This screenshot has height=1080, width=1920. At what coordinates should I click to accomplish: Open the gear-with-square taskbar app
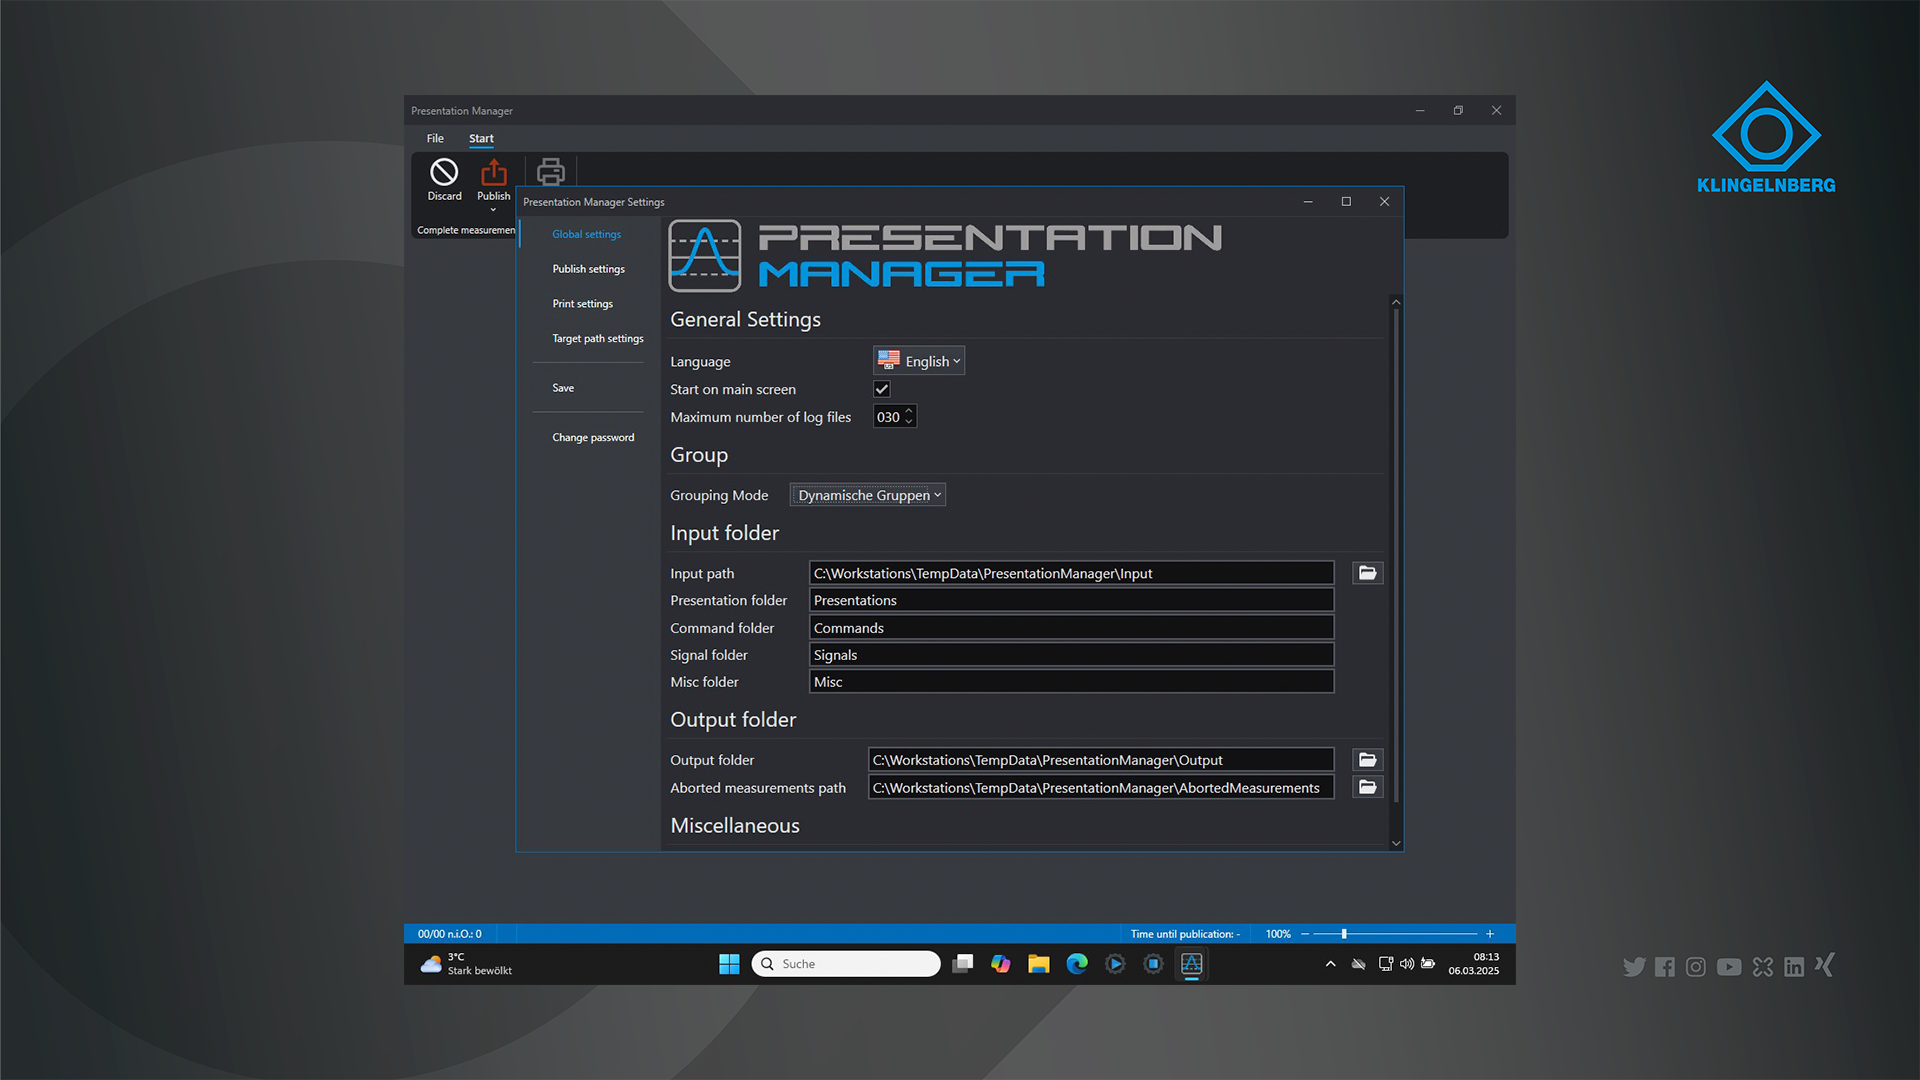[x=1153, y=964]
